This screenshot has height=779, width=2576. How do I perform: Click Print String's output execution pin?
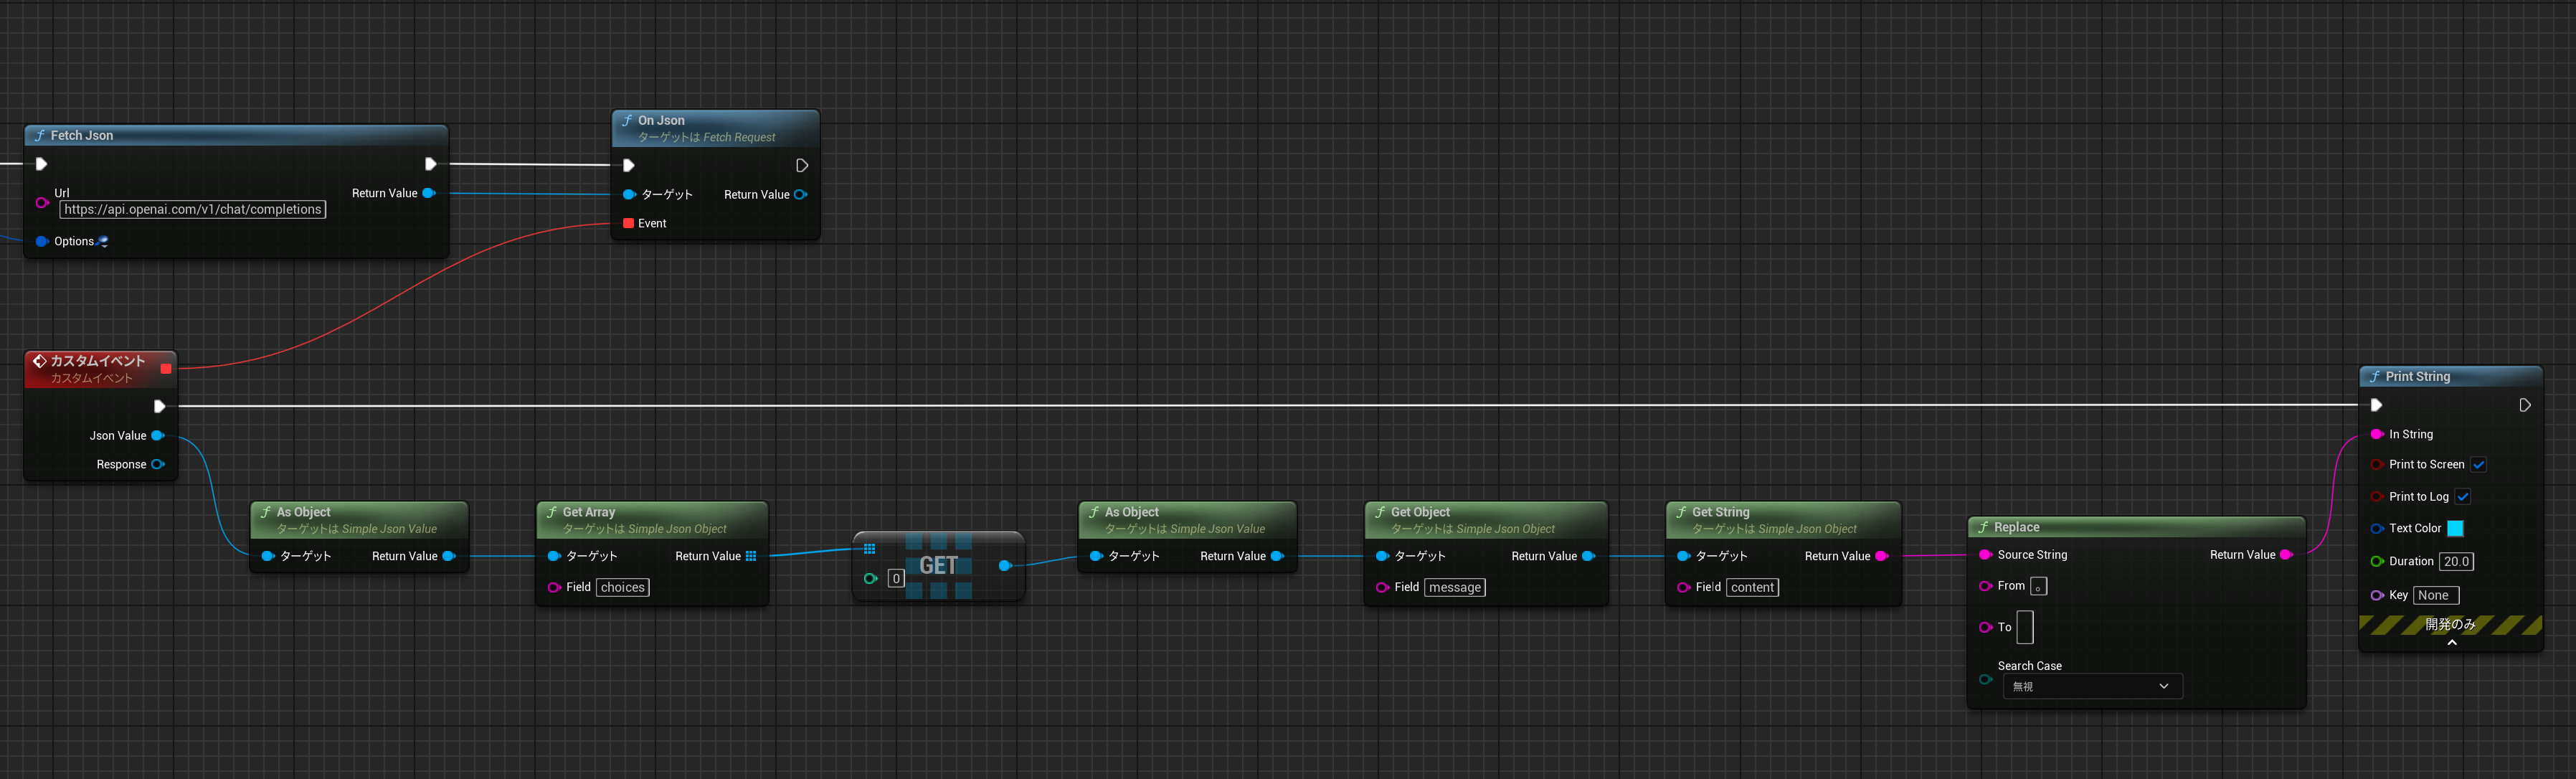(x=2524, y=405)
